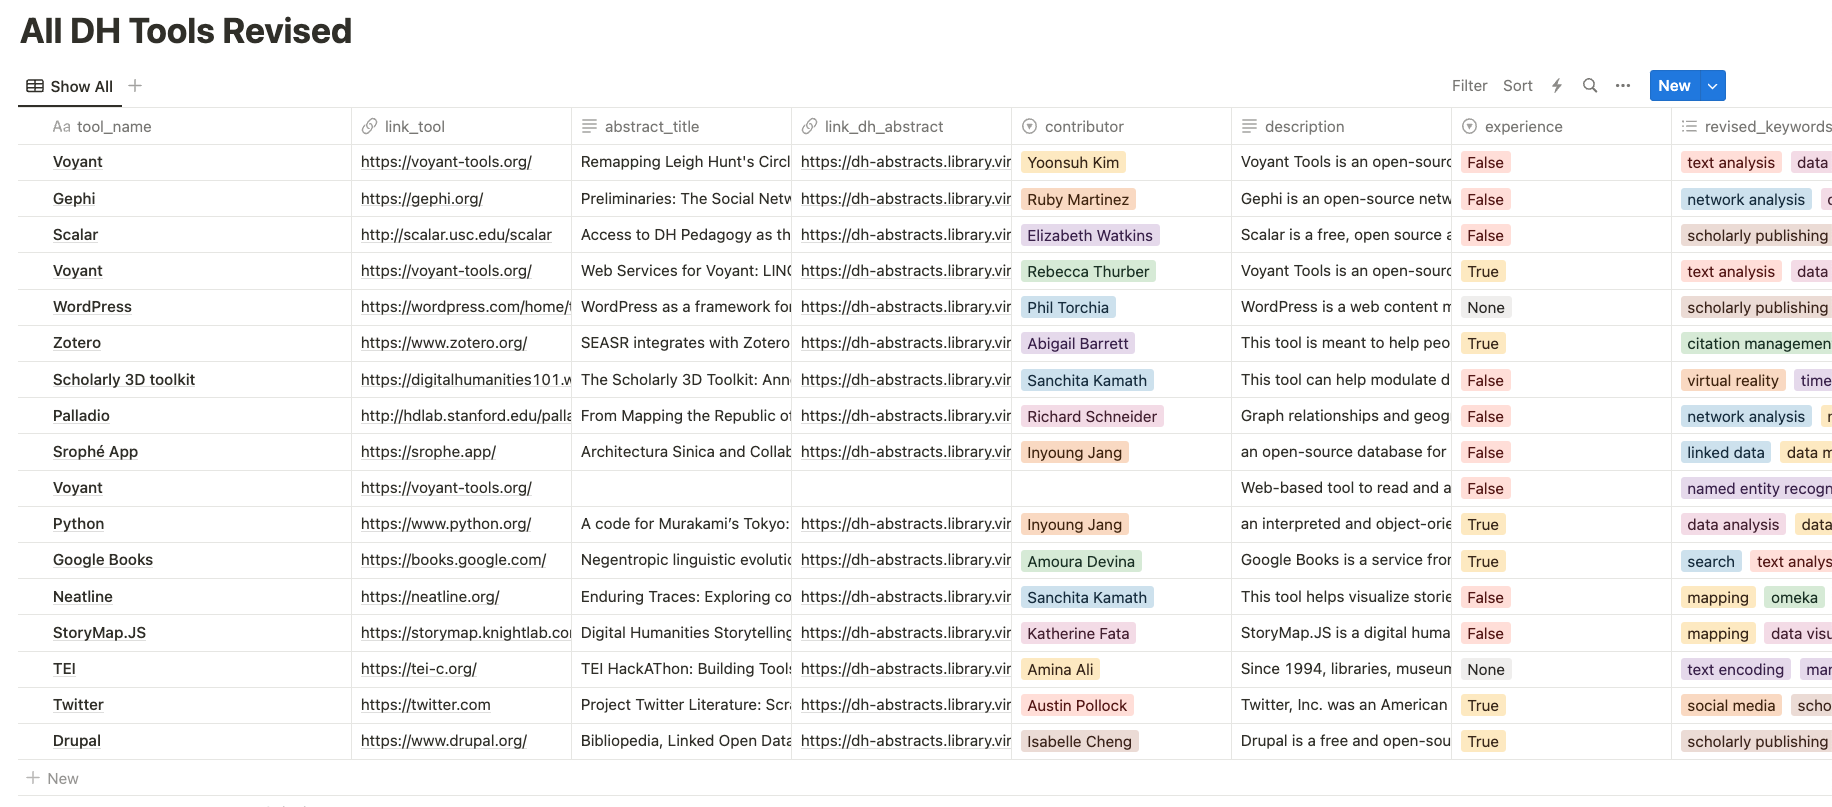This screenshot has width=1832, height=807.
Task: Select the Richard Schneider contributor tag
Action: 1092,417
